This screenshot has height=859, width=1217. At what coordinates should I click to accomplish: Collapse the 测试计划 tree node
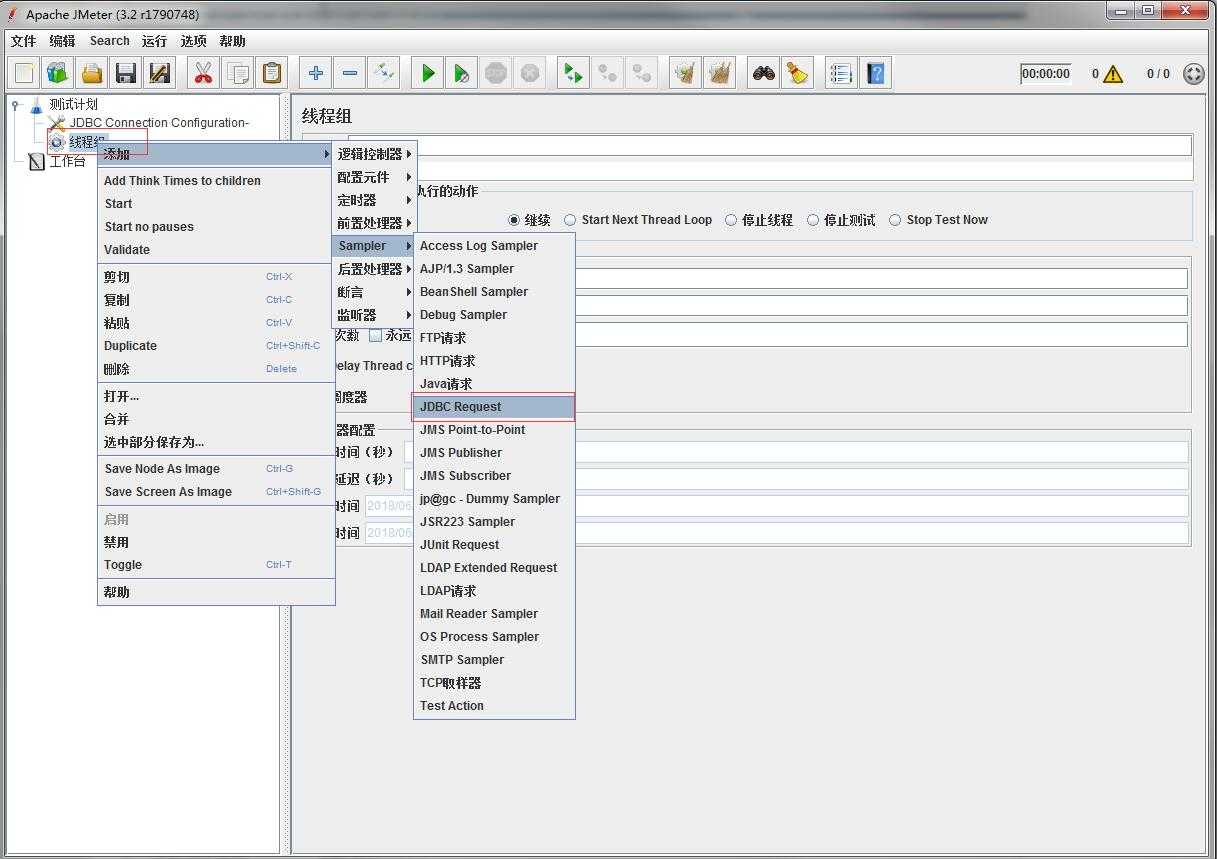[x=16, y=104]
